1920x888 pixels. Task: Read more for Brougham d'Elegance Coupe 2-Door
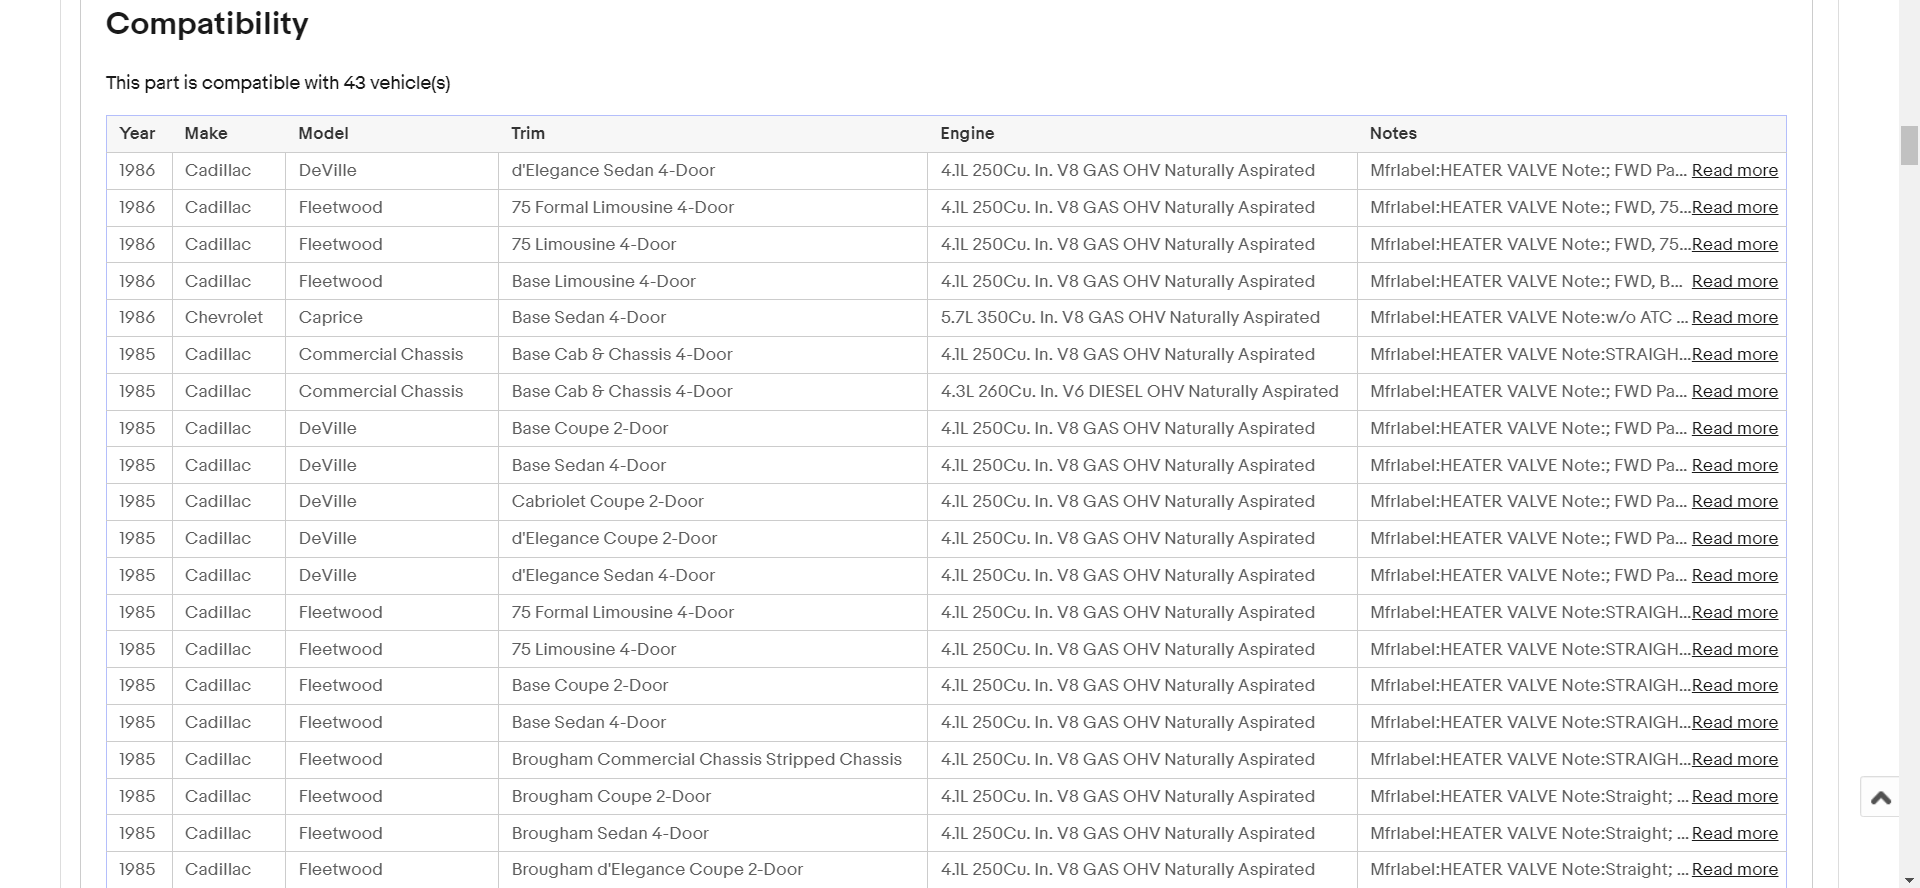coord(1735,869)
